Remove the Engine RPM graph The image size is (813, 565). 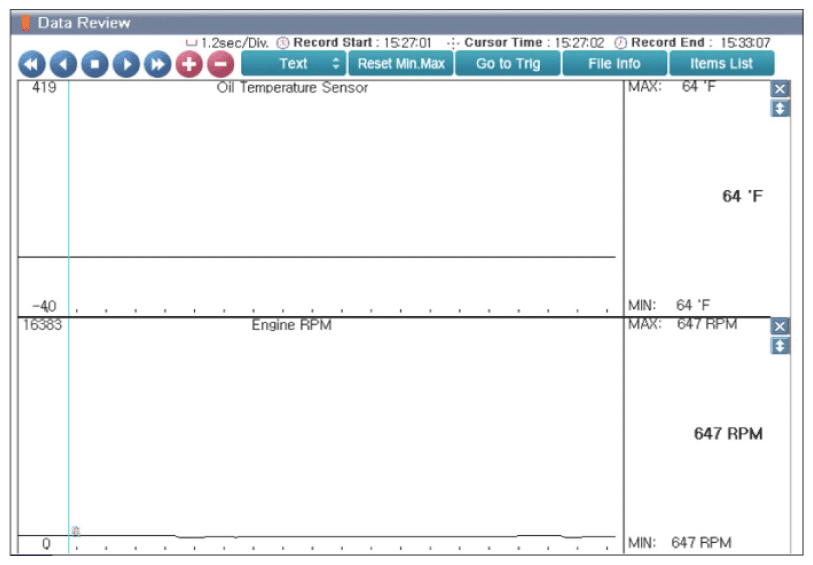point(780,327)
